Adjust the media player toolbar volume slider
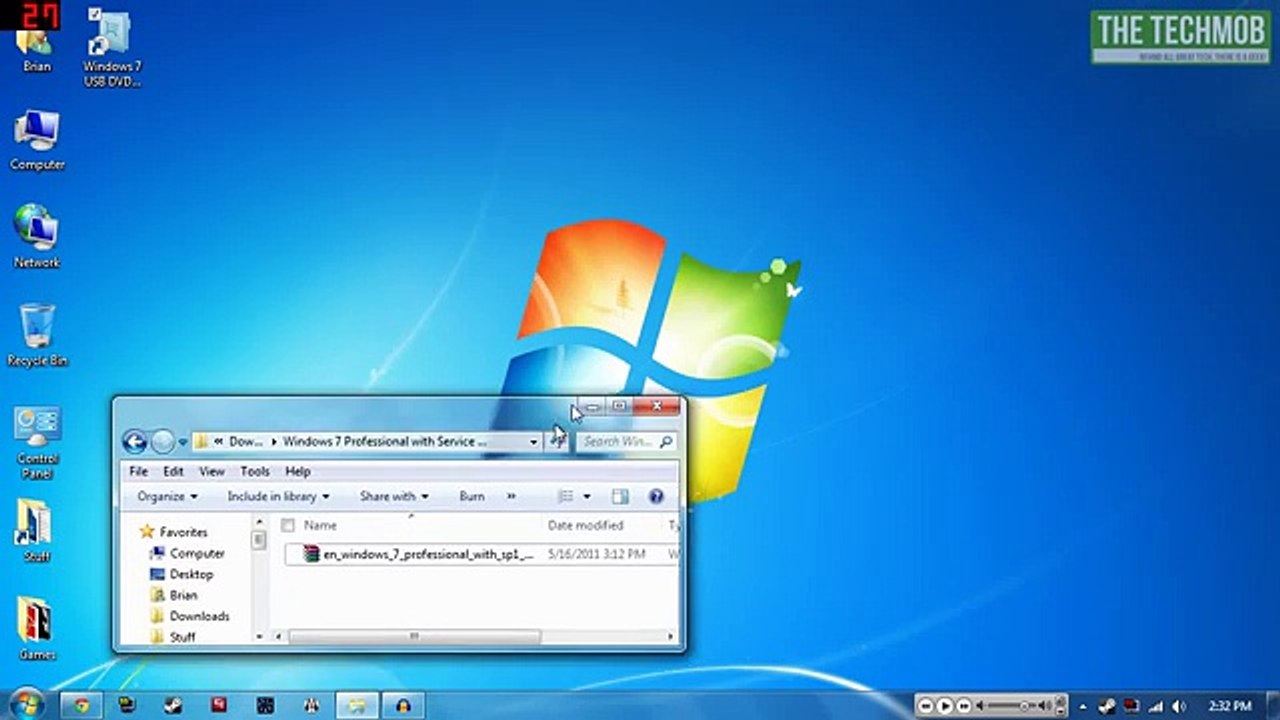The height and width of the screenshot is (720, 1280). 1022,706
